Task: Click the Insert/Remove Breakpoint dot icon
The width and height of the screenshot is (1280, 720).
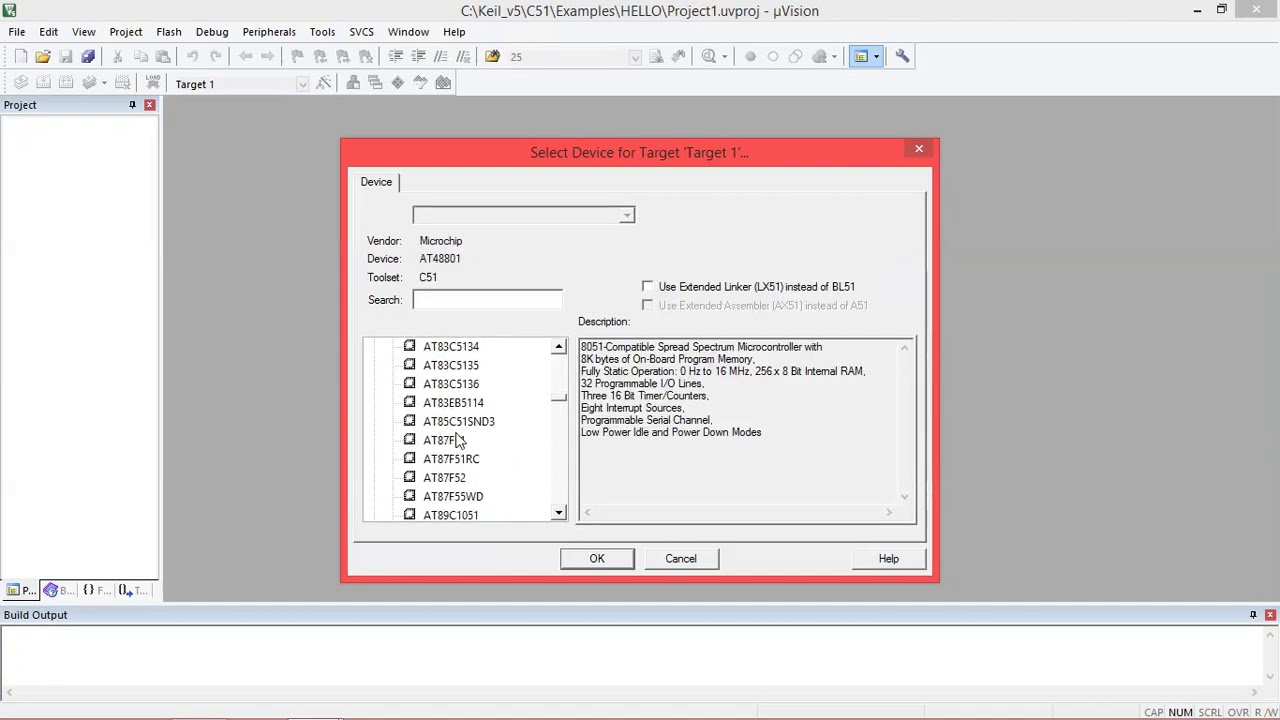Action: point(750,57)
